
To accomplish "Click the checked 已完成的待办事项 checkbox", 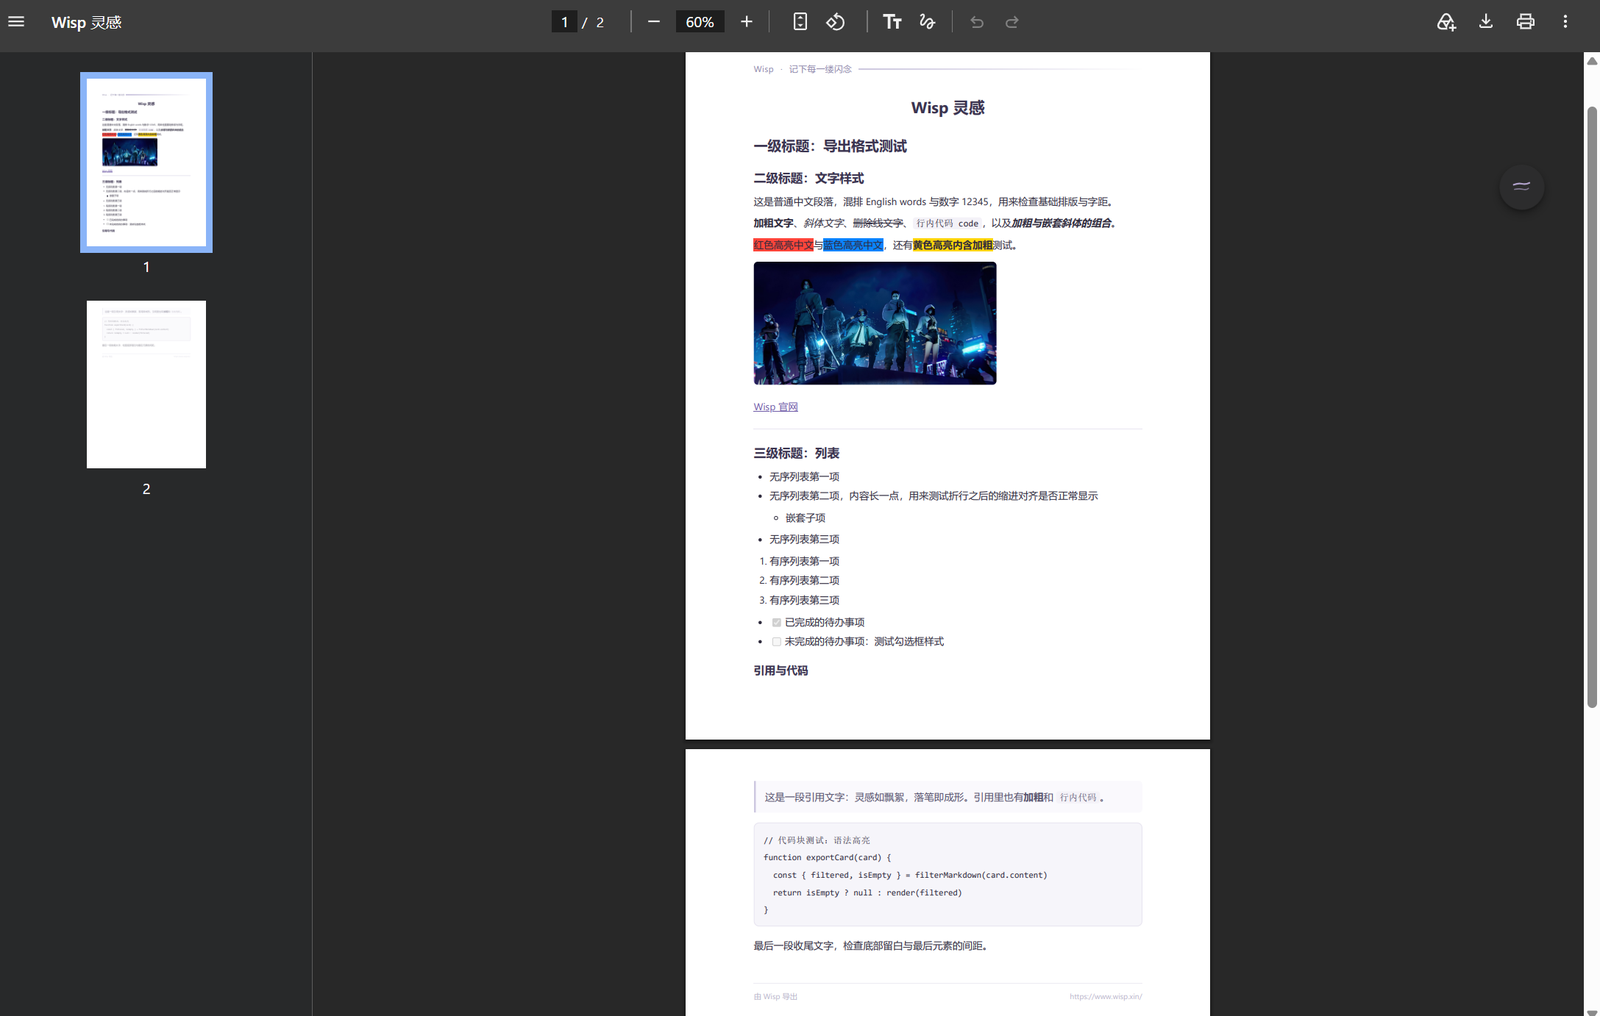I will [x=776, y=622].
